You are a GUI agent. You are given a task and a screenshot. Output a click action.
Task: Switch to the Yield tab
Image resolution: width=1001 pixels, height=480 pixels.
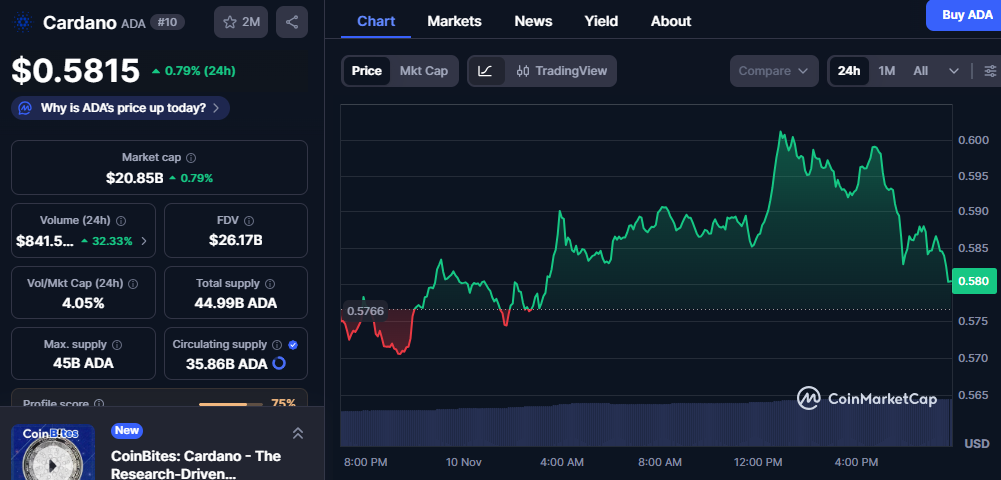pos(601,21)
